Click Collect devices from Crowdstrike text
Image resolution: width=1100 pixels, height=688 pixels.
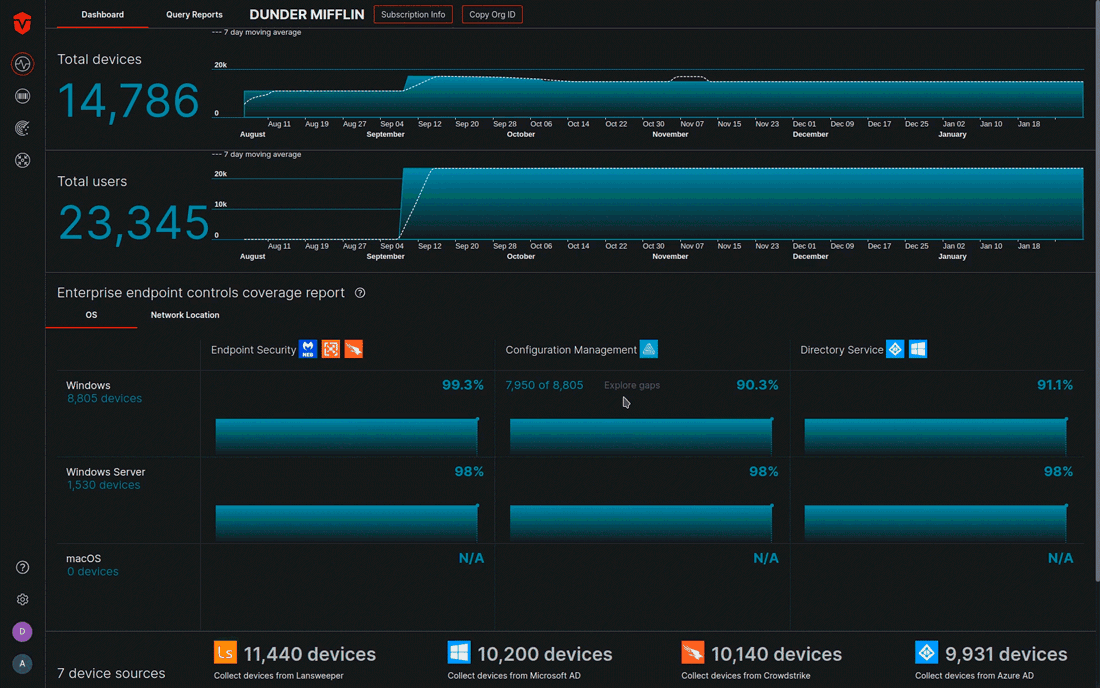point(746,676)
